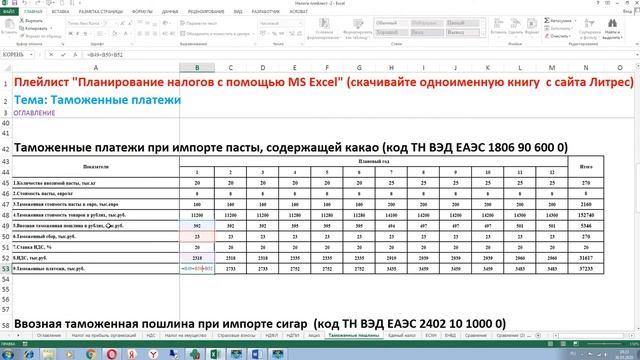Screen dimensions: 640x360
Task: Click the borders icon in Font group
Action: click(x=100, y=34)
